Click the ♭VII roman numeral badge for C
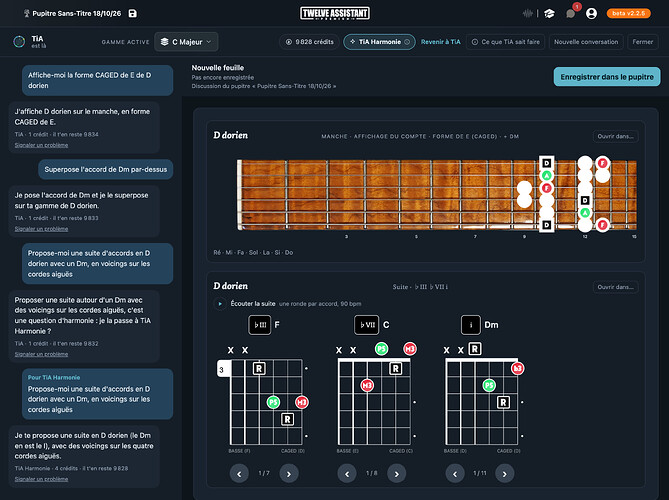The image size is (669, 500). (366, 325)
